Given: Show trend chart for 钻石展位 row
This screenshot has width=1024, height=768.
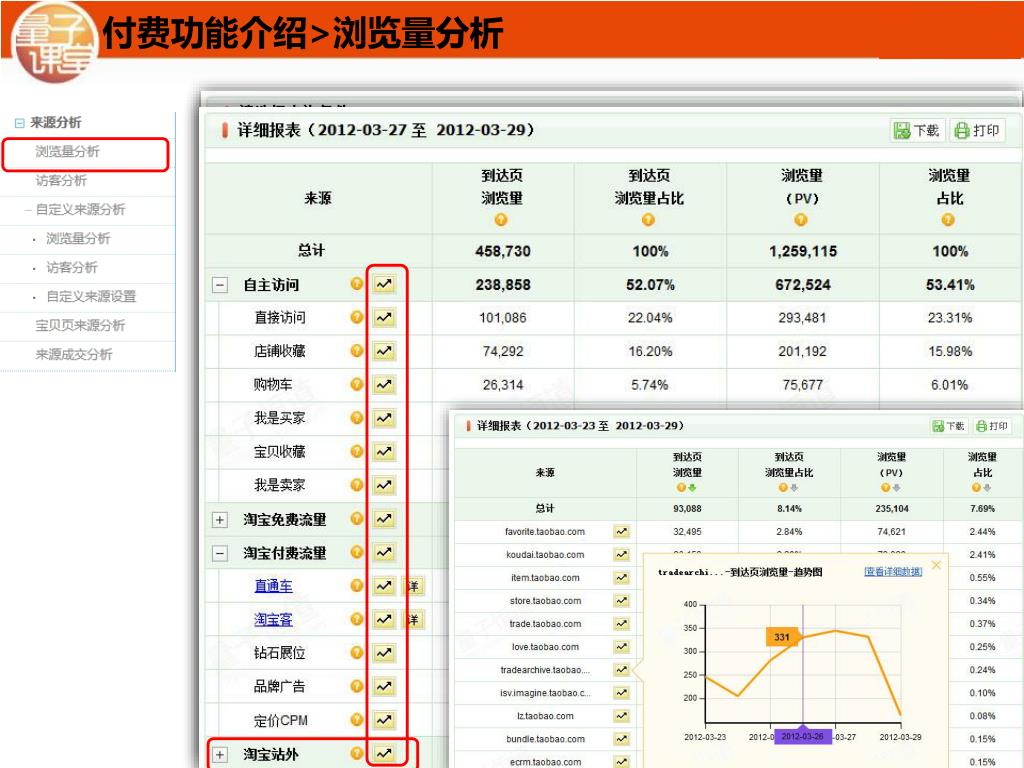Looking at the screenshot, I should pyautogui.click(x=384, y=653).
